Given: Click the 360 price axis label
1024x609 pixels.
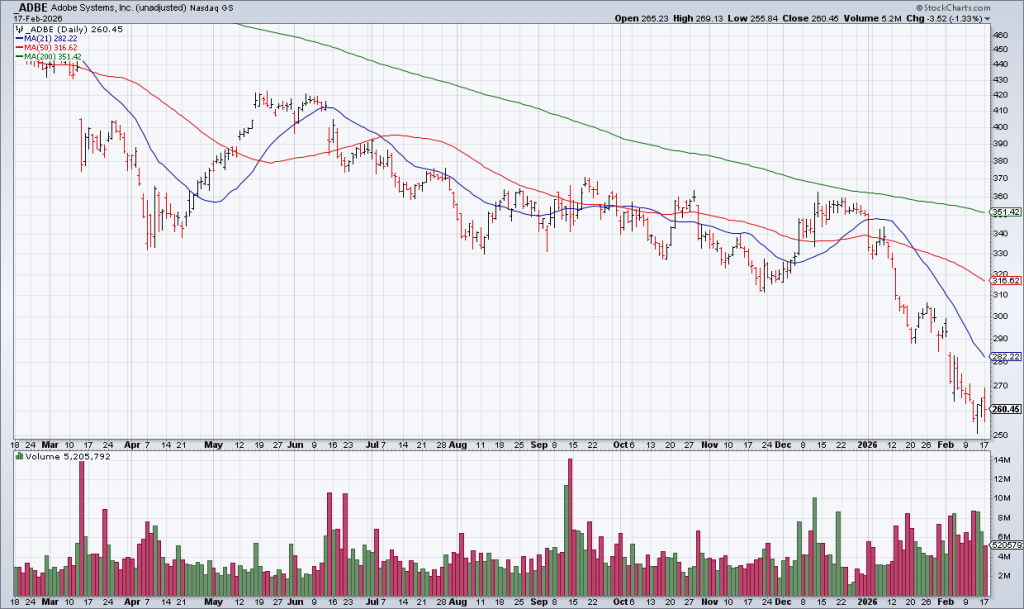Looking at the screenshot, I should pyautogui.click(x=1000, y=196).
